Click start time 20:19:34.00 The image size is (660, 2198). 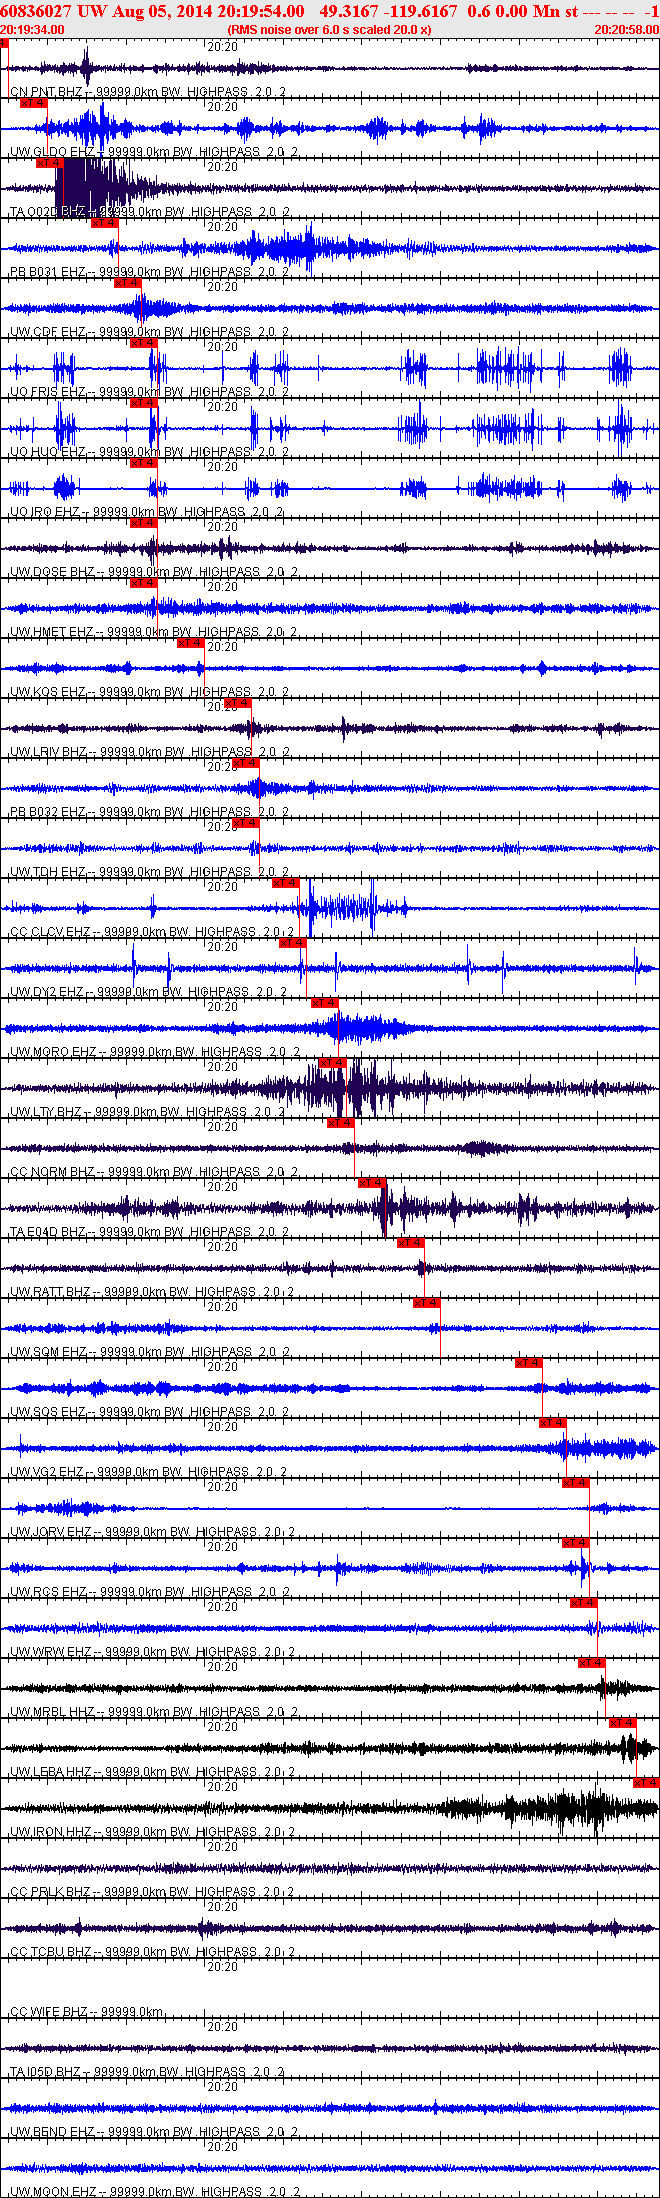point(32,30)
